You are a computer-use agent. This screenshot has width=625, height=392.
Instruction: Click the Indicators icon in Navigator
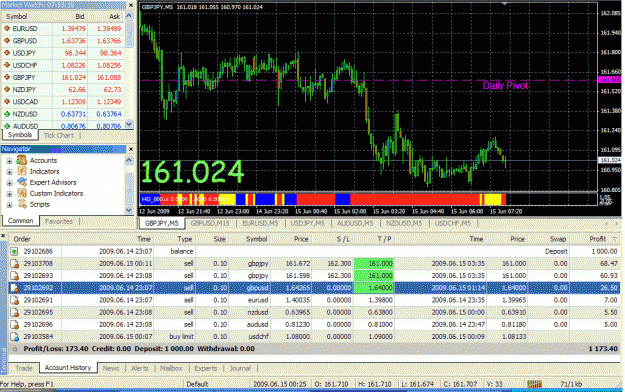(x=22, y=171)
